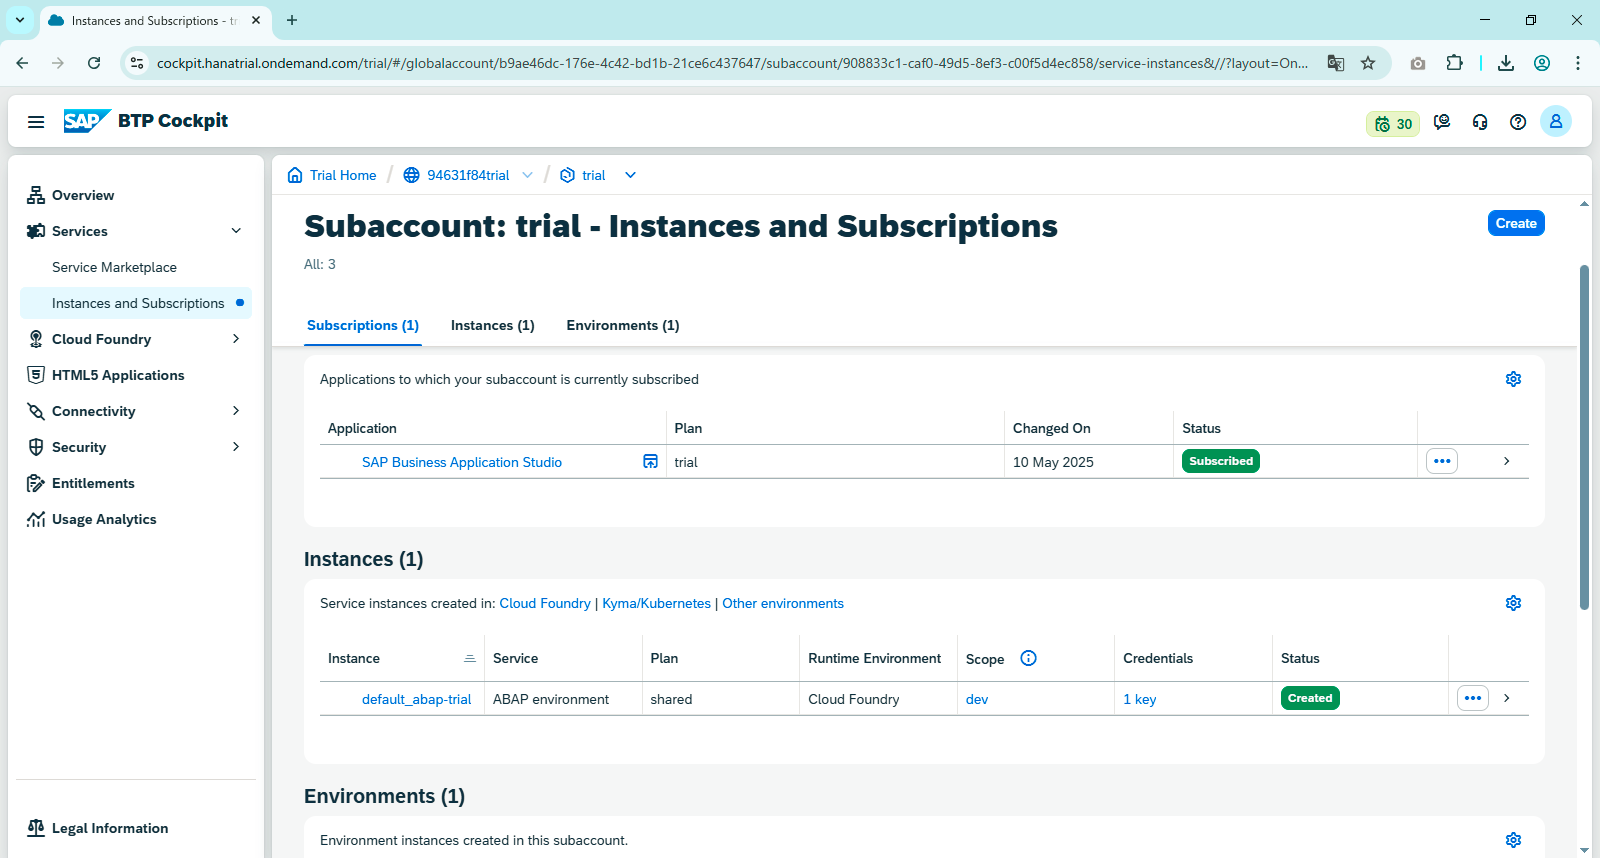The width and height of the screenshot is (1600, 858).
Task: Collapse the Services section
Action: (x=236, y=231)
